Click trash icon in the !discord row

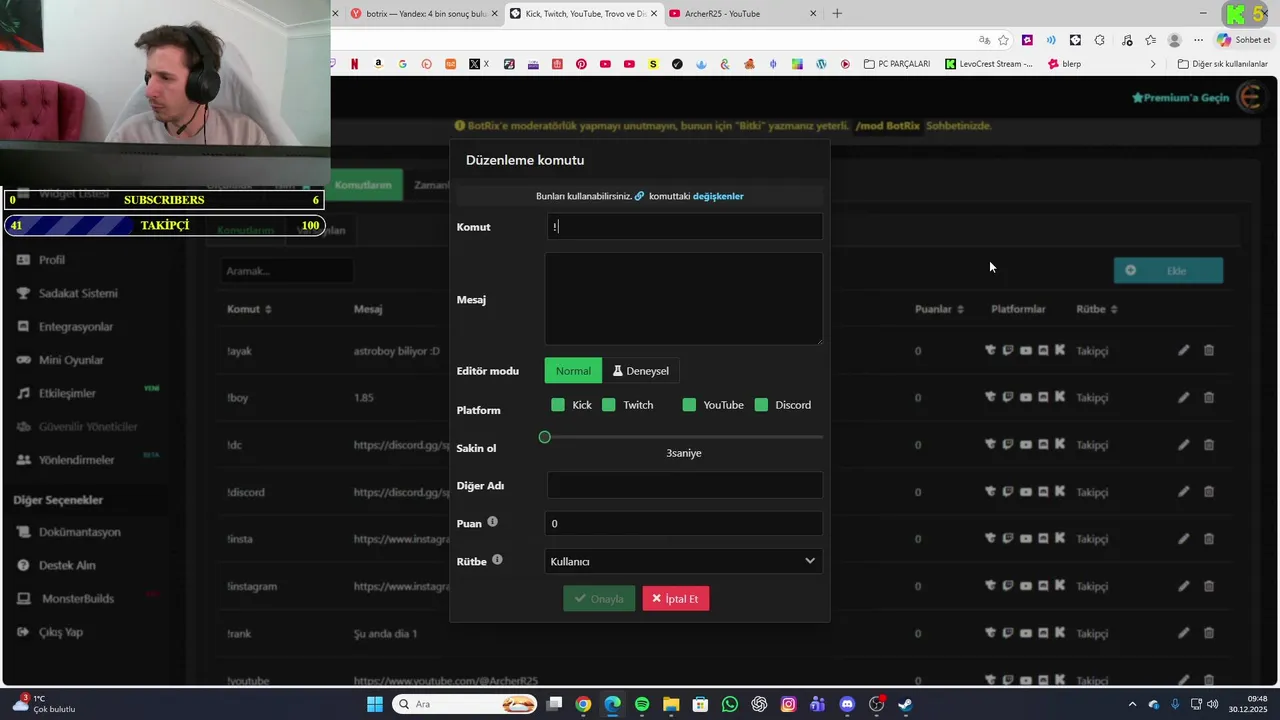(1209, 491)
